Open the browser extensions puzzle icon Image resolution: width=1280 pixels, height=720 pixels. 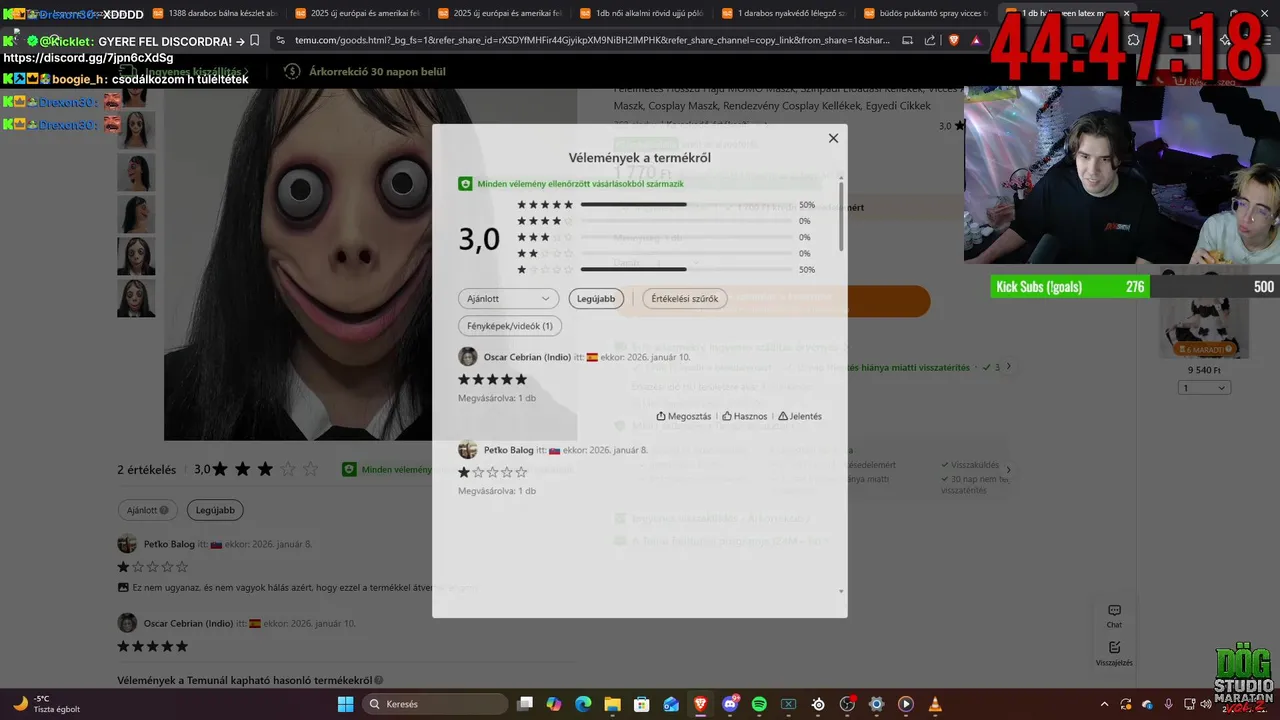(1133, 40)
